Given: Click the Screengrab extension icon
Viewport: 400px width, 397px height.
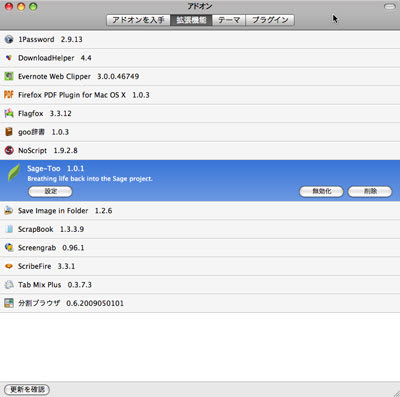Looking at the screenshot, I should pyautogui.click(x=9, y=248).
